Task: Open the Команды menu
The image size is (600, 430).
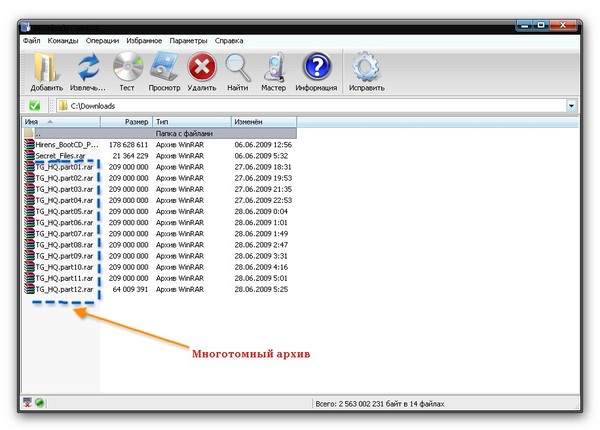Action: (x=63, y=41)
